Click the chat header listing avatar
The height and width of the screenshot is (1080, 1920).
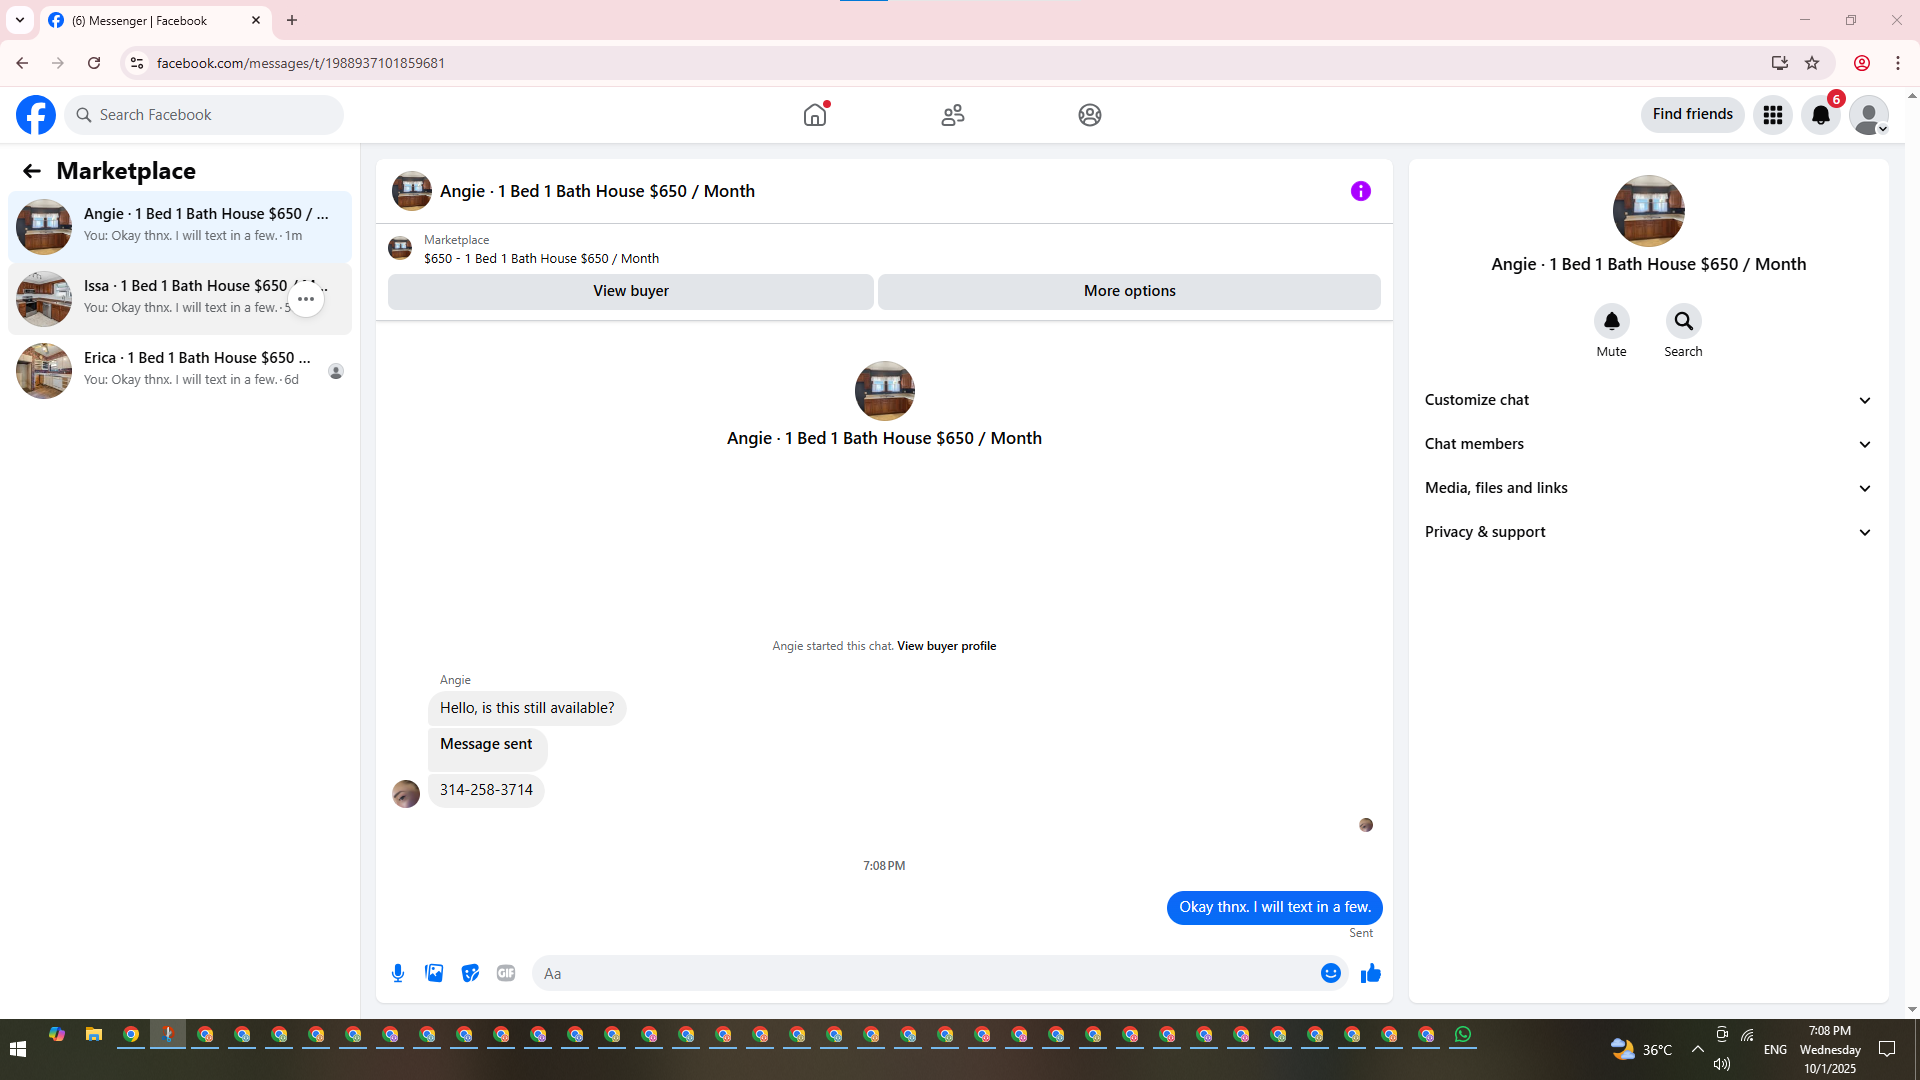point(412,191)
